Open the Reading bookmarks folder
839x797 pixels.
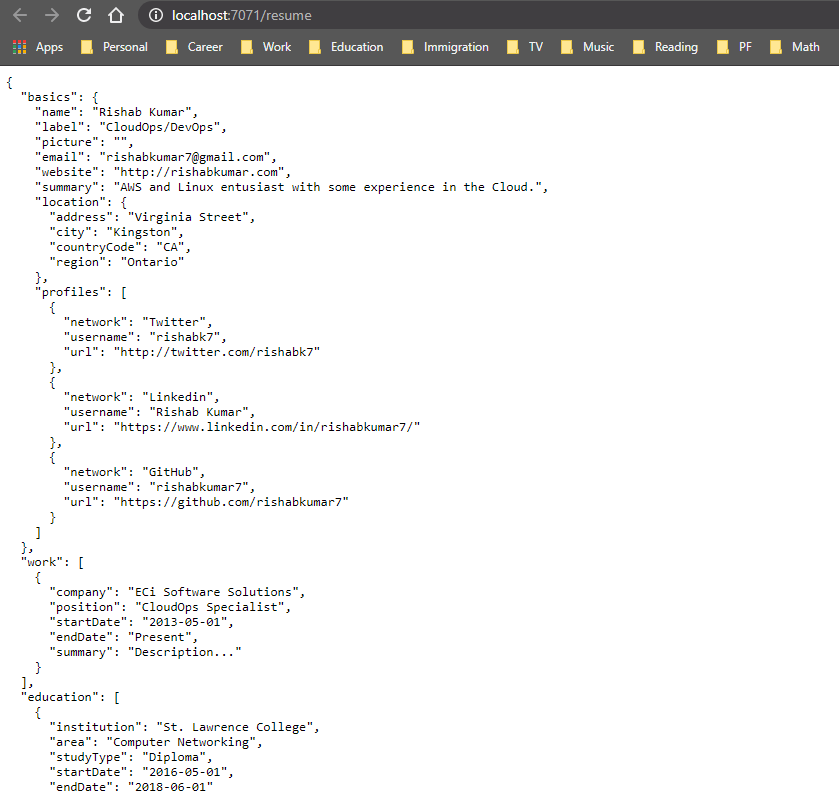pyautogui.click(x=665, y=47)
